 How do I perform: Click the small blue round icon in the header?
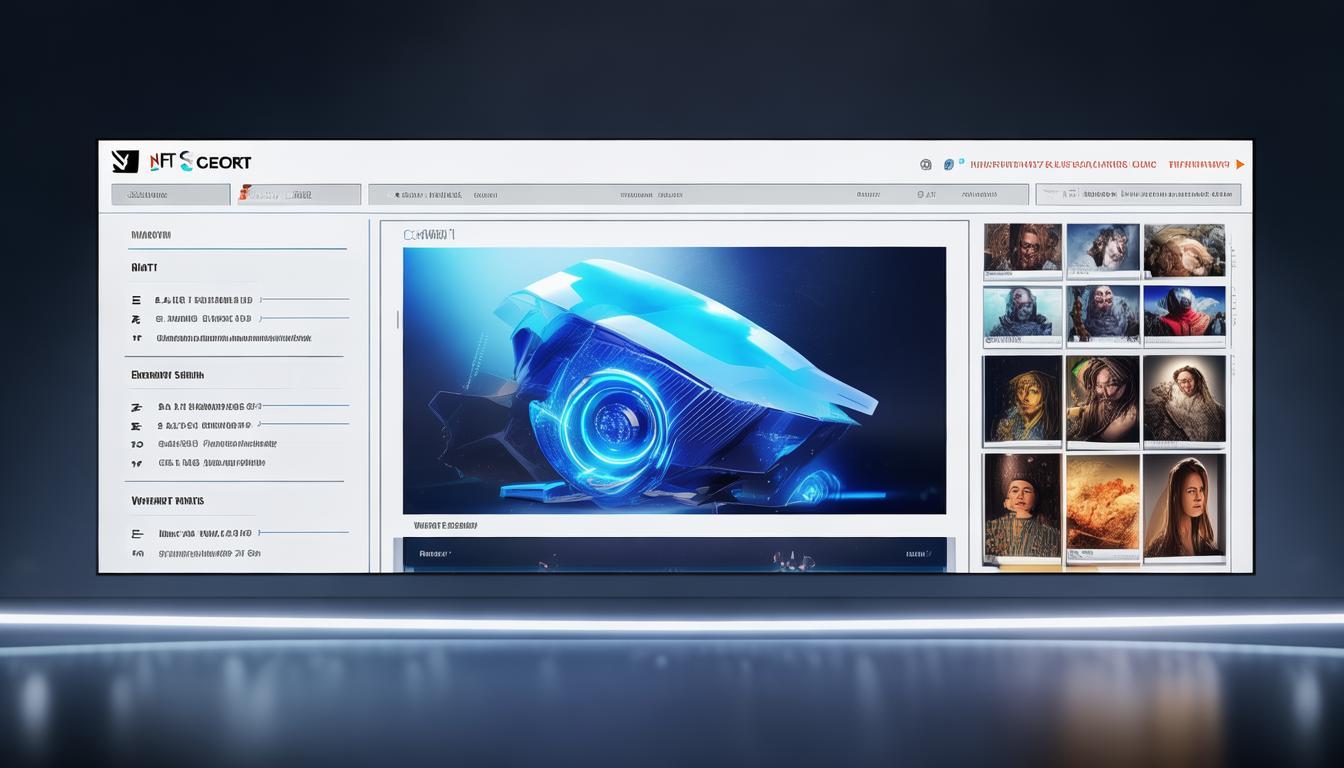tap(949, 163)
